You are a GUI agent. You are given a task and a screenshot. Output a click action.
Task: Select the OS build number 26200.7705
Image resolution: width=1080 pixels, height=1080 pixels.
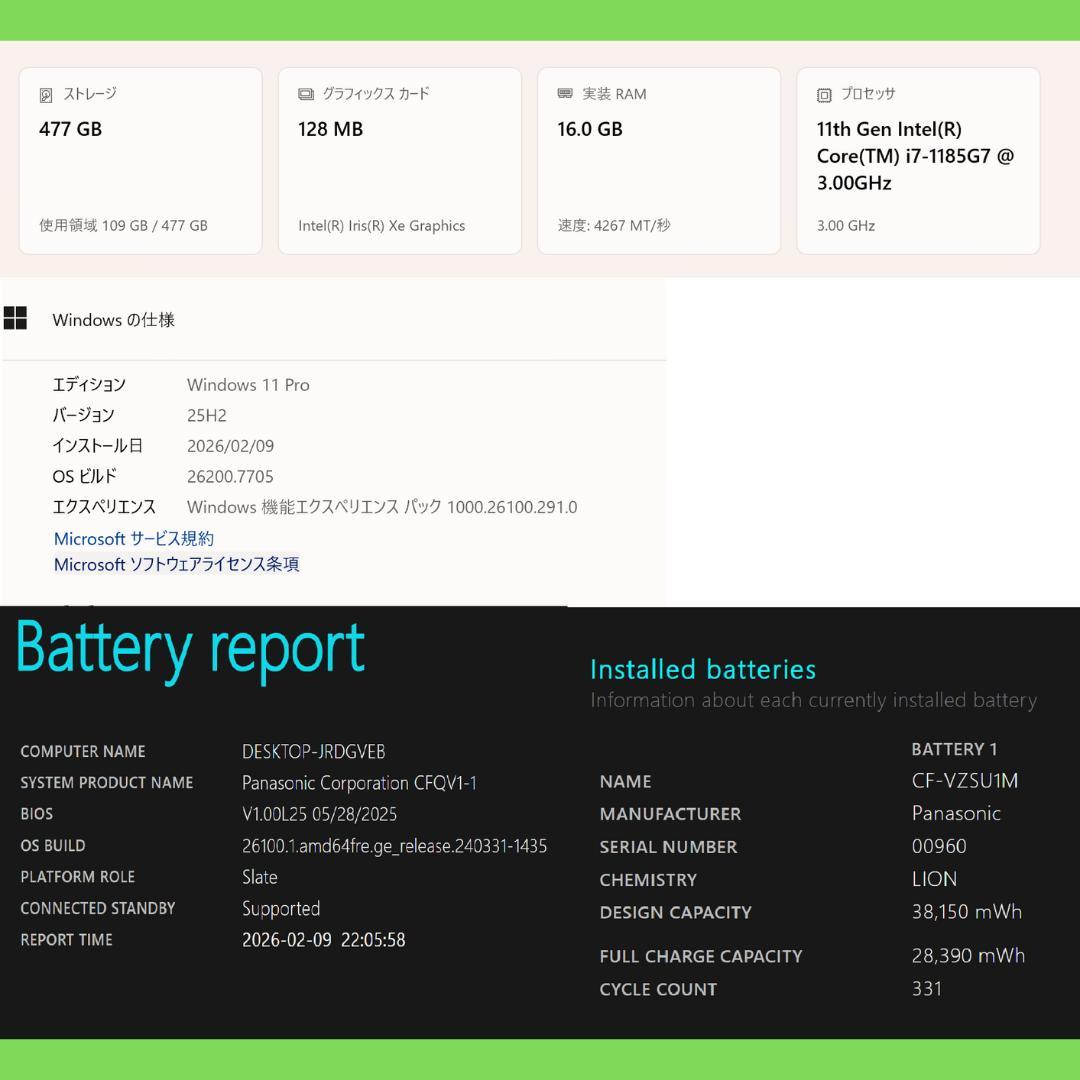click(x=230, y=476)
